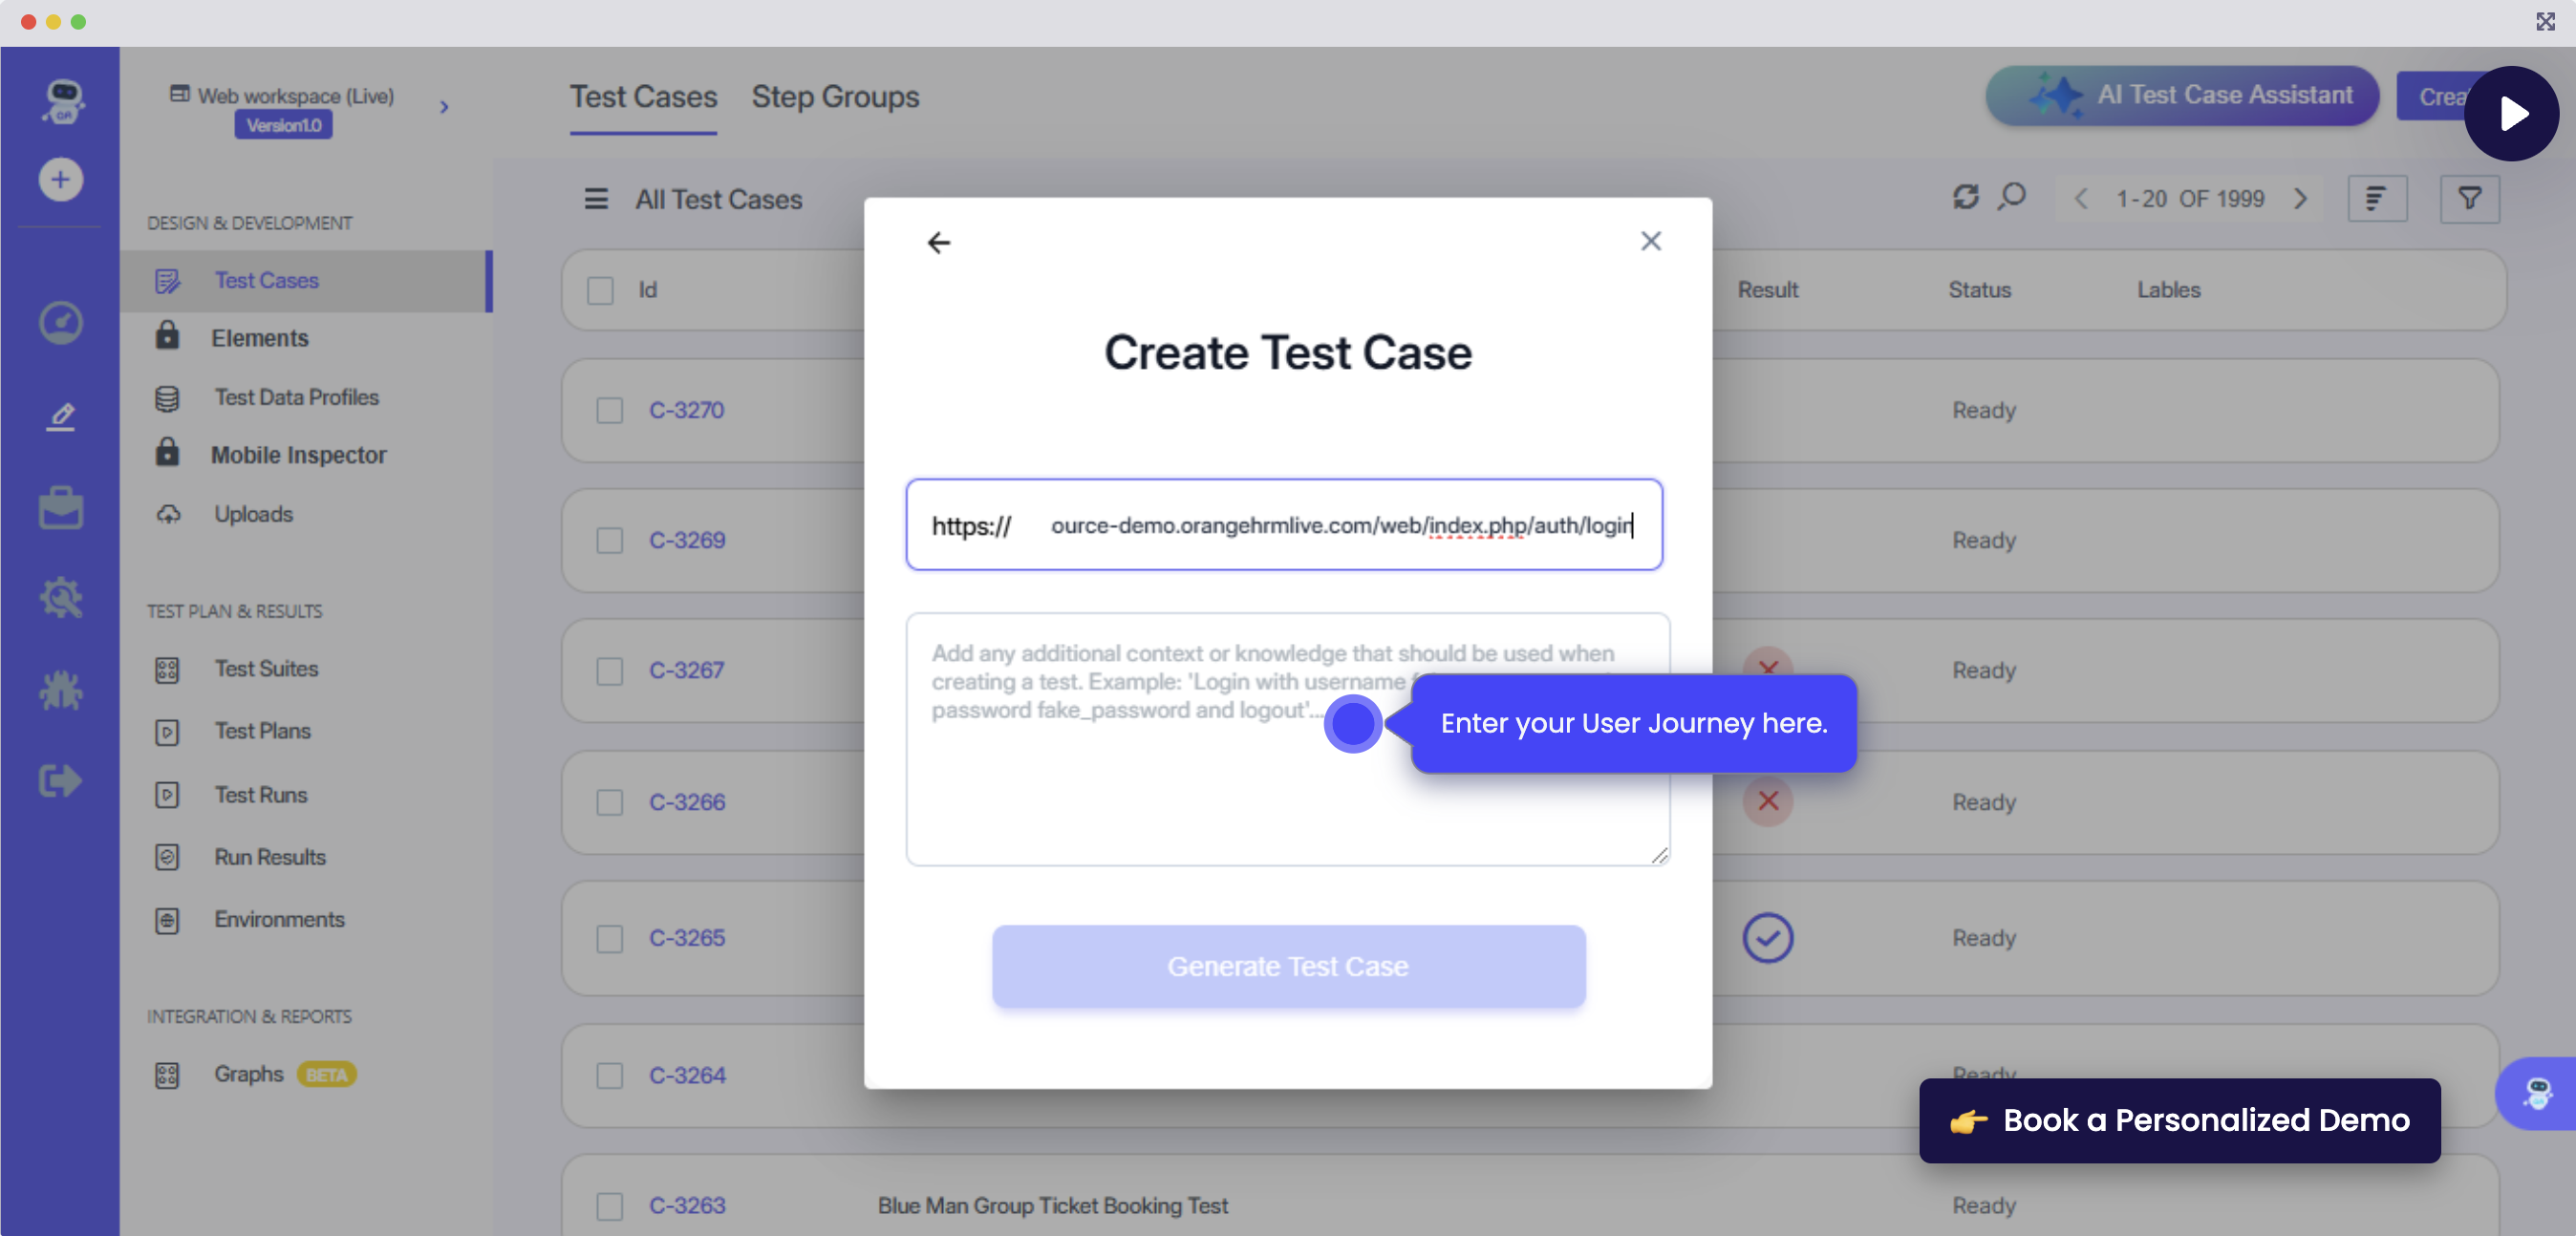
Task: Go to next page of test cases
Action: pos(2300,198)
